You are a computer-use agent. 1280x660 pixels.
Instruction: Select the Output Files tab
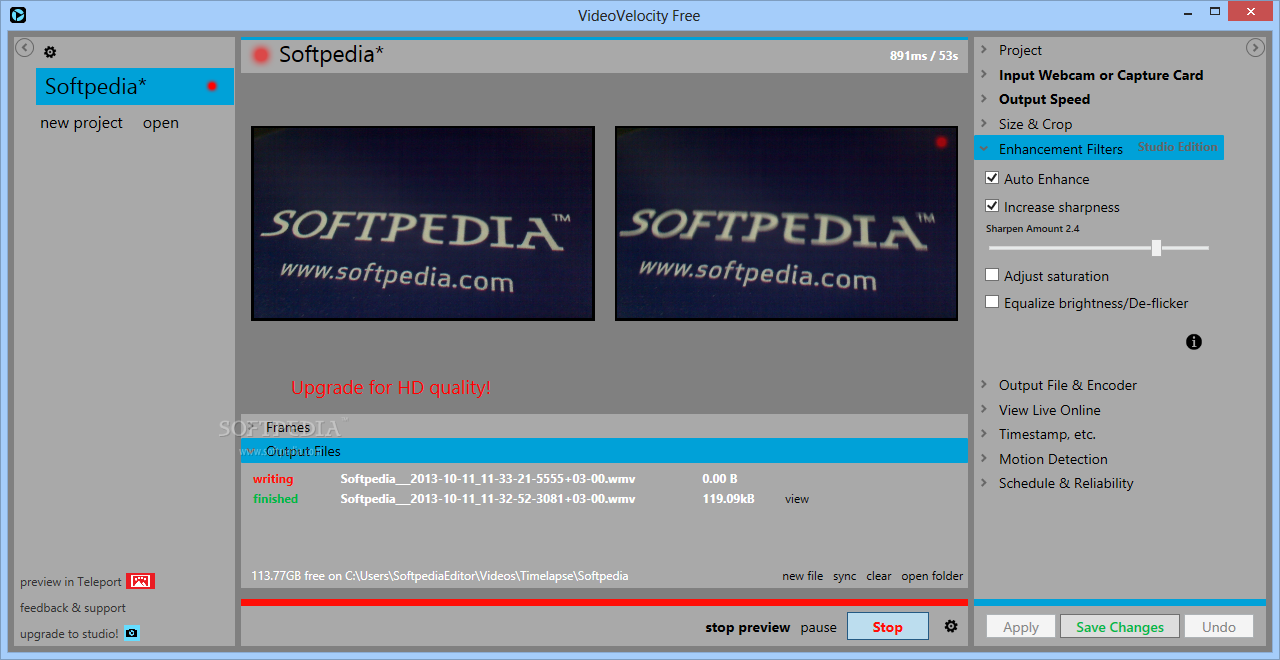tap(604, 451)
